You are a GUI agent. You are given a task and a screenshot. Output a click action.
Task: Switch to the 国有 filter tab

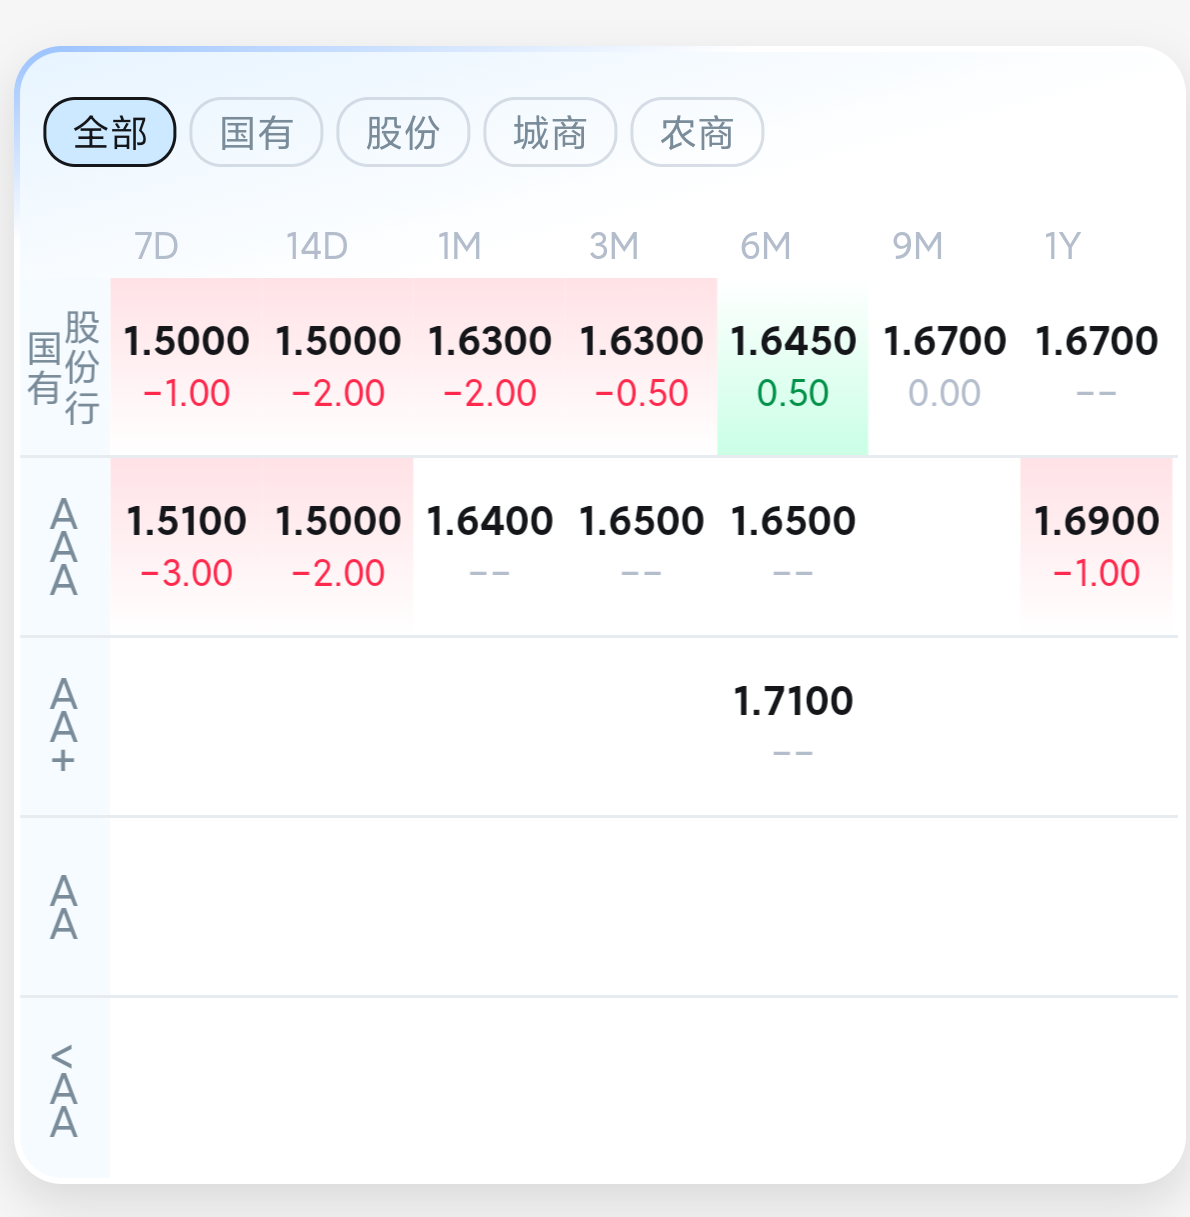(x=256, y=132)
